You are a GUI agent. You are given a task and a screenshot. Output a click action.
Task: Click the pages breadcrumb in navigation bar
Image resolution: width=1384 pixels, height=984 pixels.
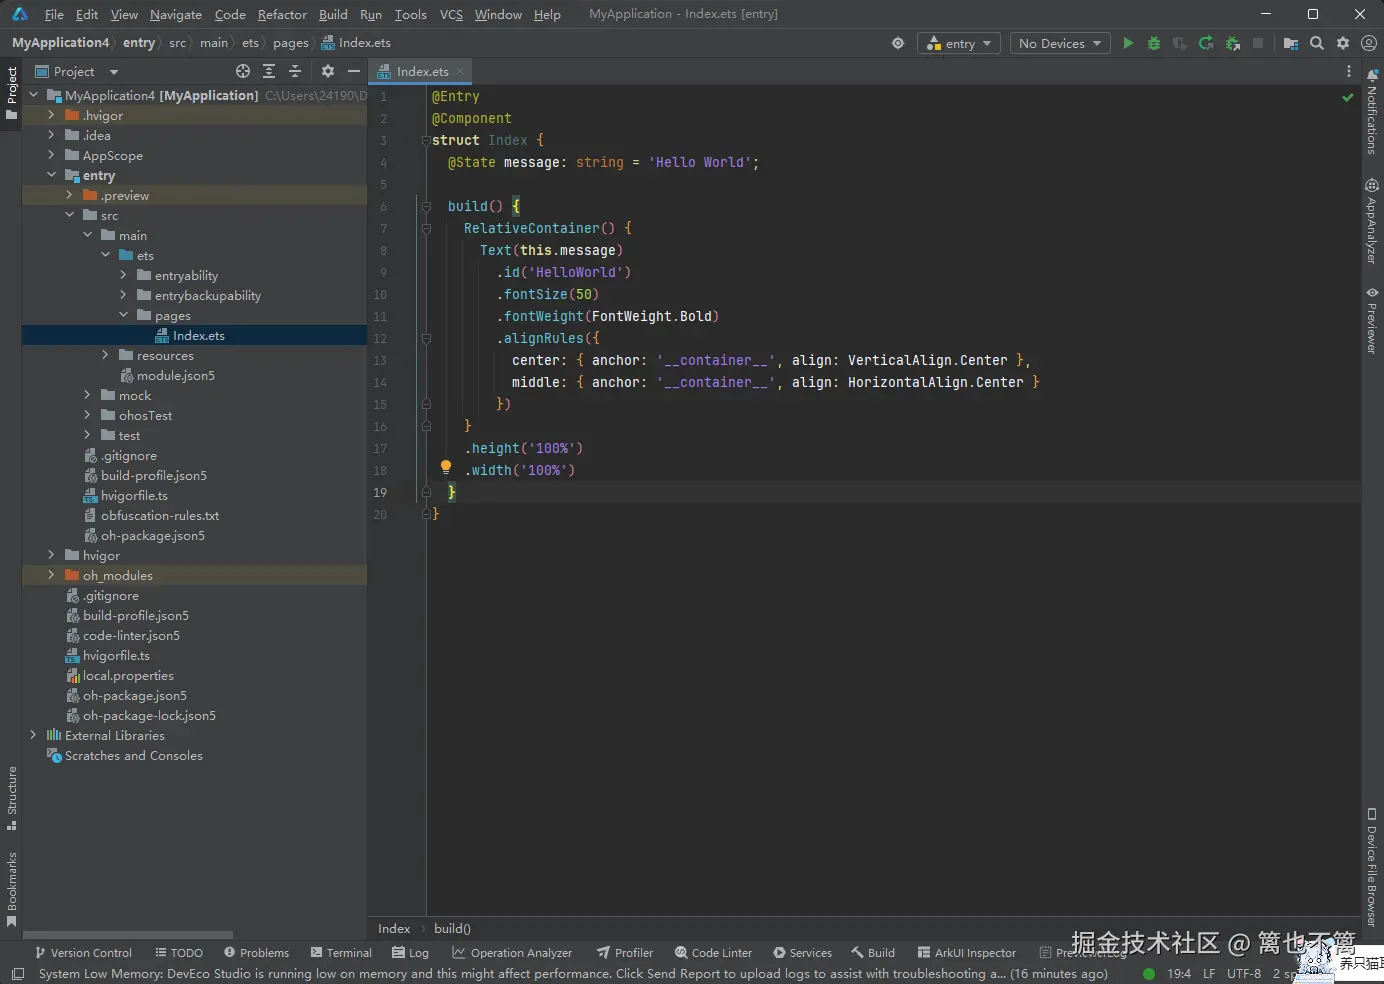(x=290, y=43)
